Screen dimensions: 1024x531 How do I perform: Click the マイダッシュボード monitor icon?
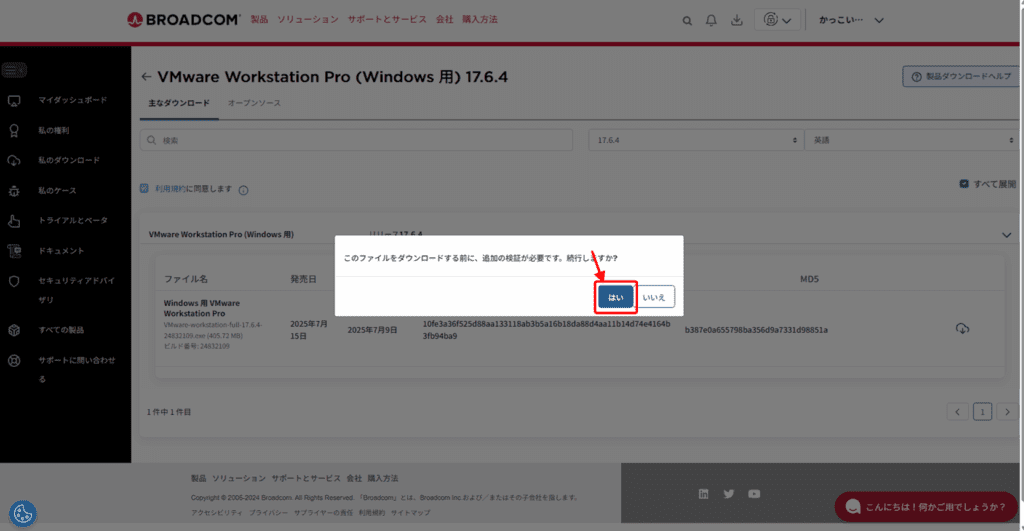(x=14, y=101)
